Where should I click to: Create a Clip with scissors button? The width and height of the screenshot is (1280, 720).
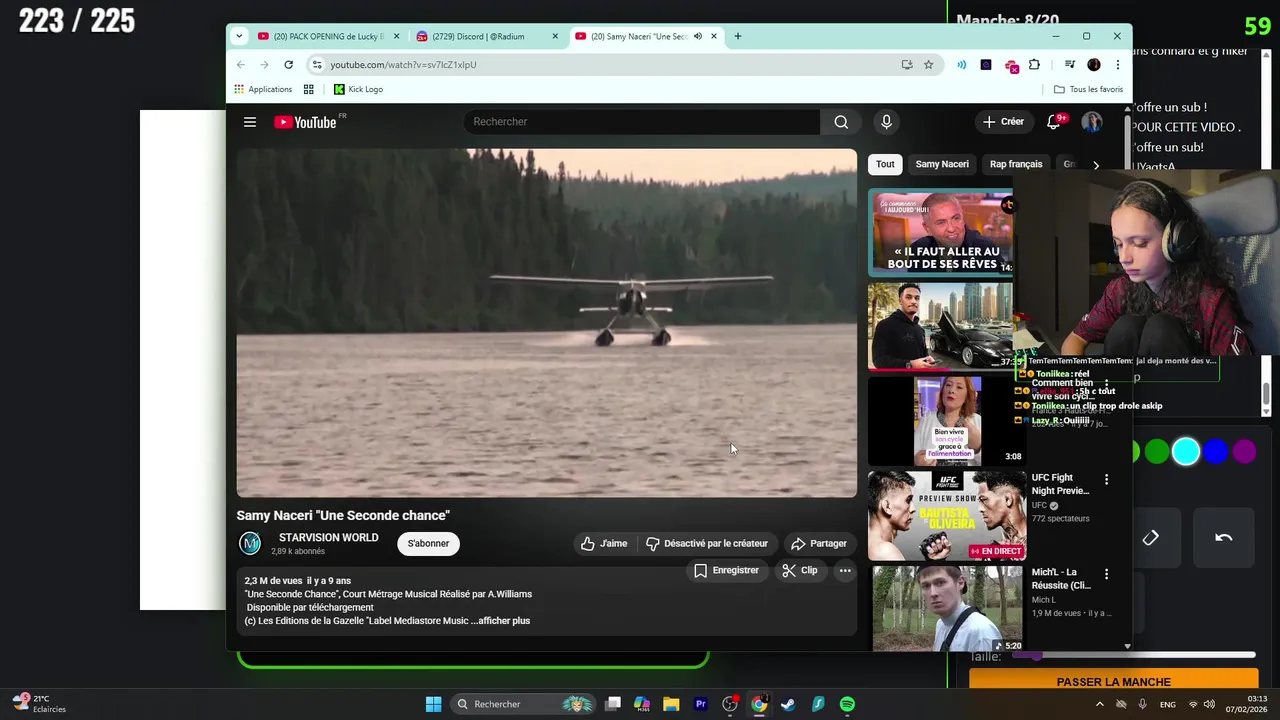point(800,570)
